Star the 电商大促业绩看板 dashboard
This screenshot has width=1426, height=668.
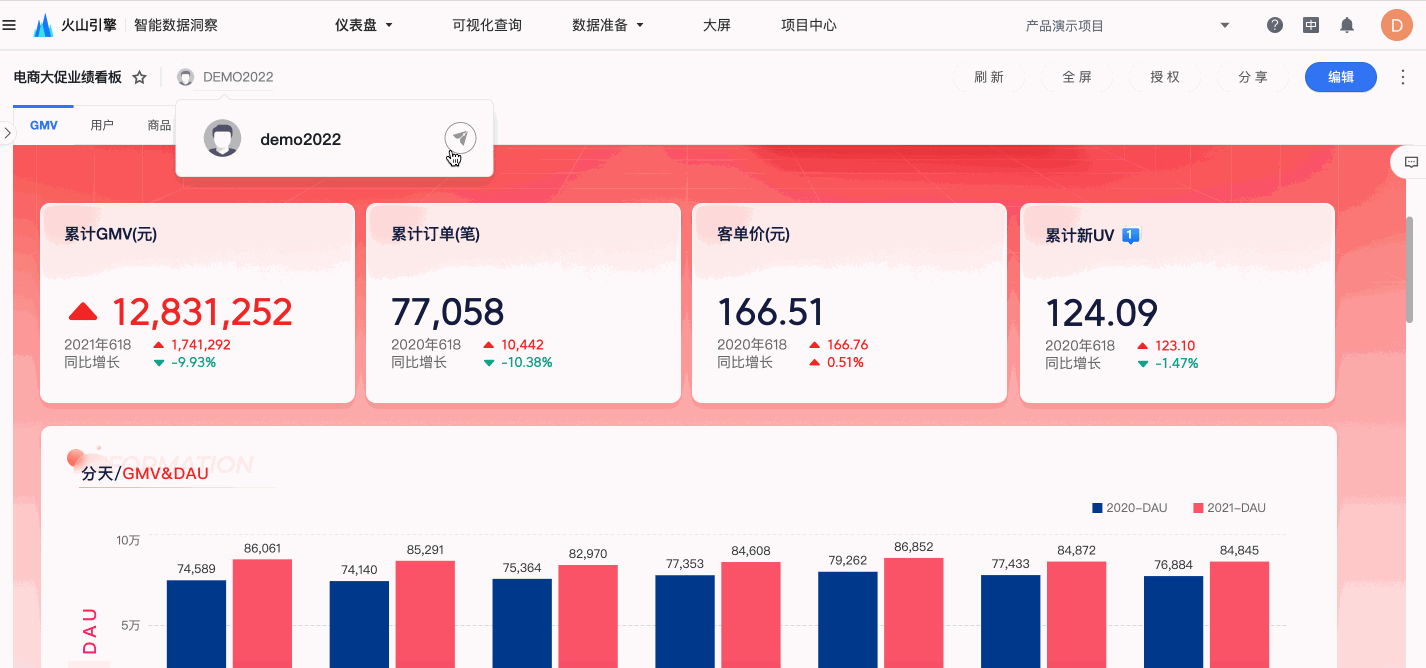click(x=140, y=77)
